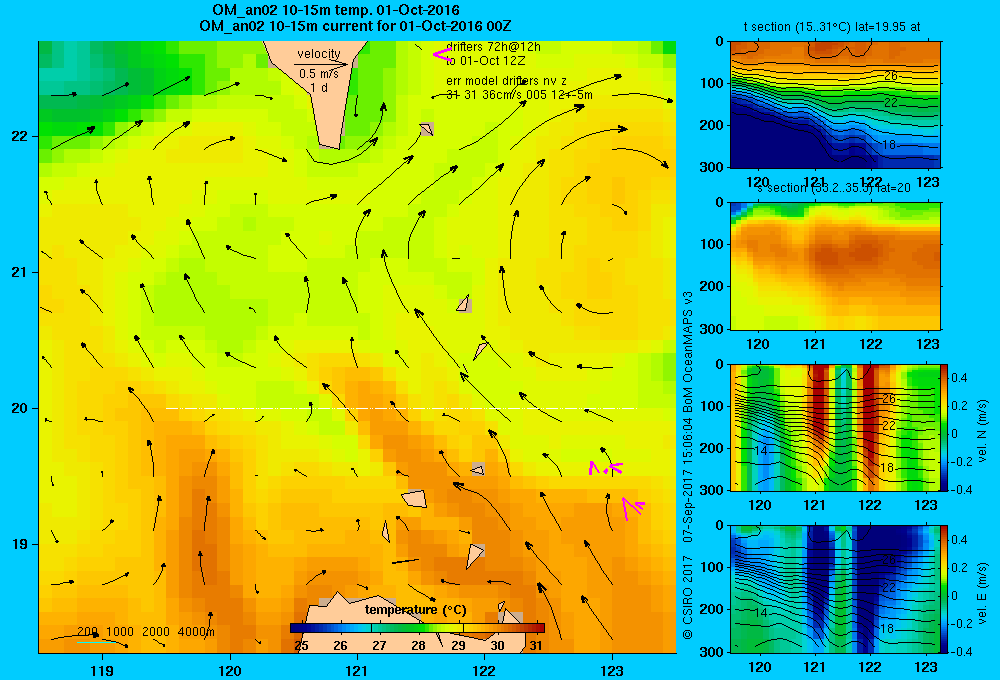Click the 'vel. E (m/s)' axis label
The width and height of the screenshot is (1000, 680).
[982, 592]
